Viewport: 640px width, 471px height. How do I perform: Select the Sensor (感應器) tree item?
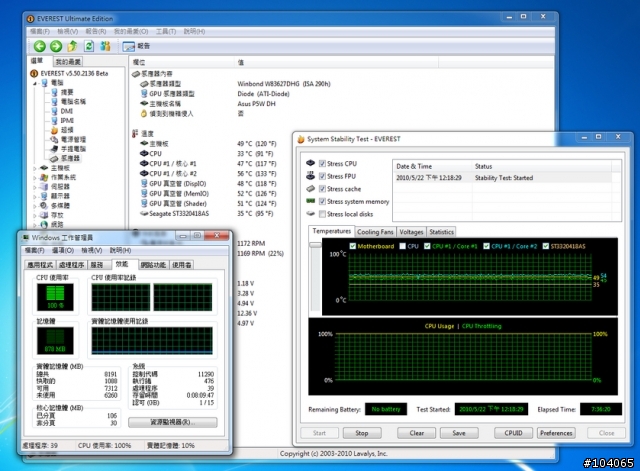tap(65, 158)
